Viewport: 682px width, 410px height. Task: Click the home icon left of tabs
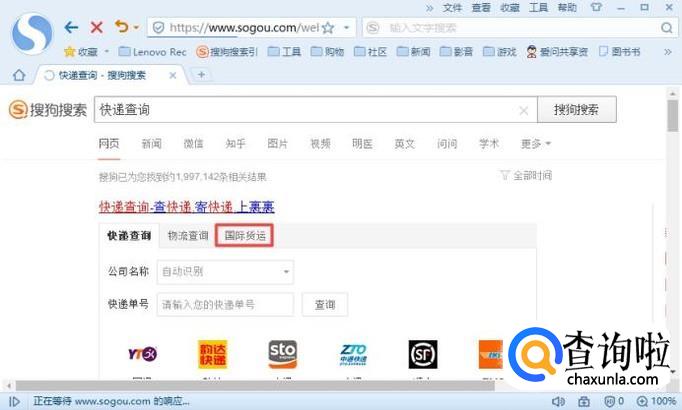pyautogui.click(x=19, y=75)
